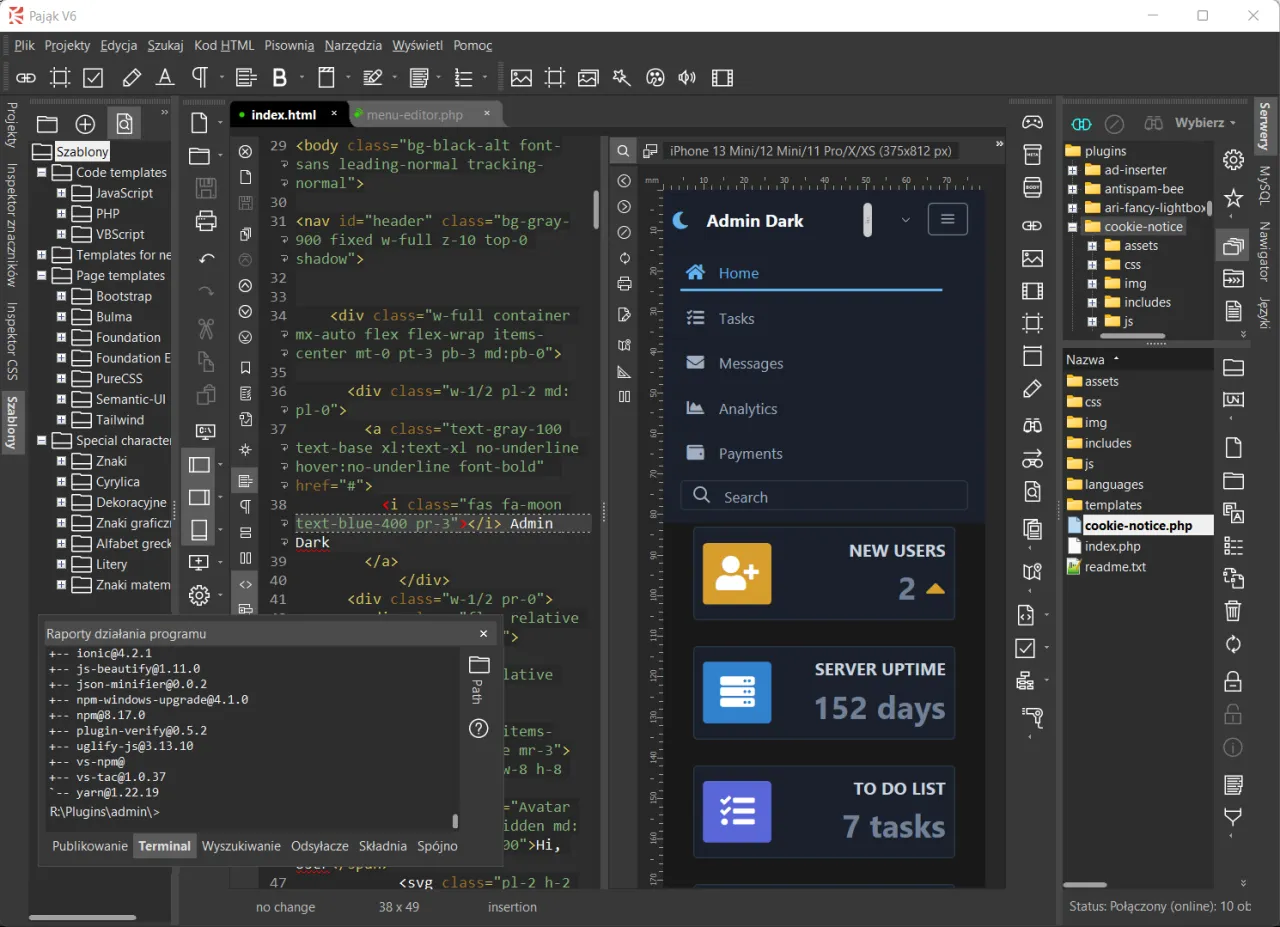Screen dimensions: 1280x927
Task: Click the color palette toolbar icon
Action: click(x=654, y=77)
